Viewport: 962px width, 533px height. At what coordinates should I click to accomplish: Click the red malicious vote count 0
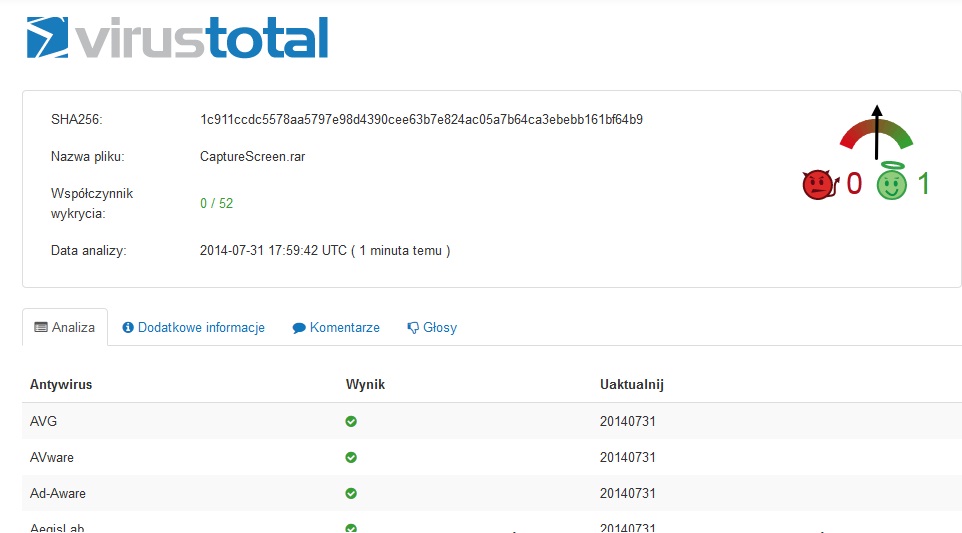(x=854, y=183)
